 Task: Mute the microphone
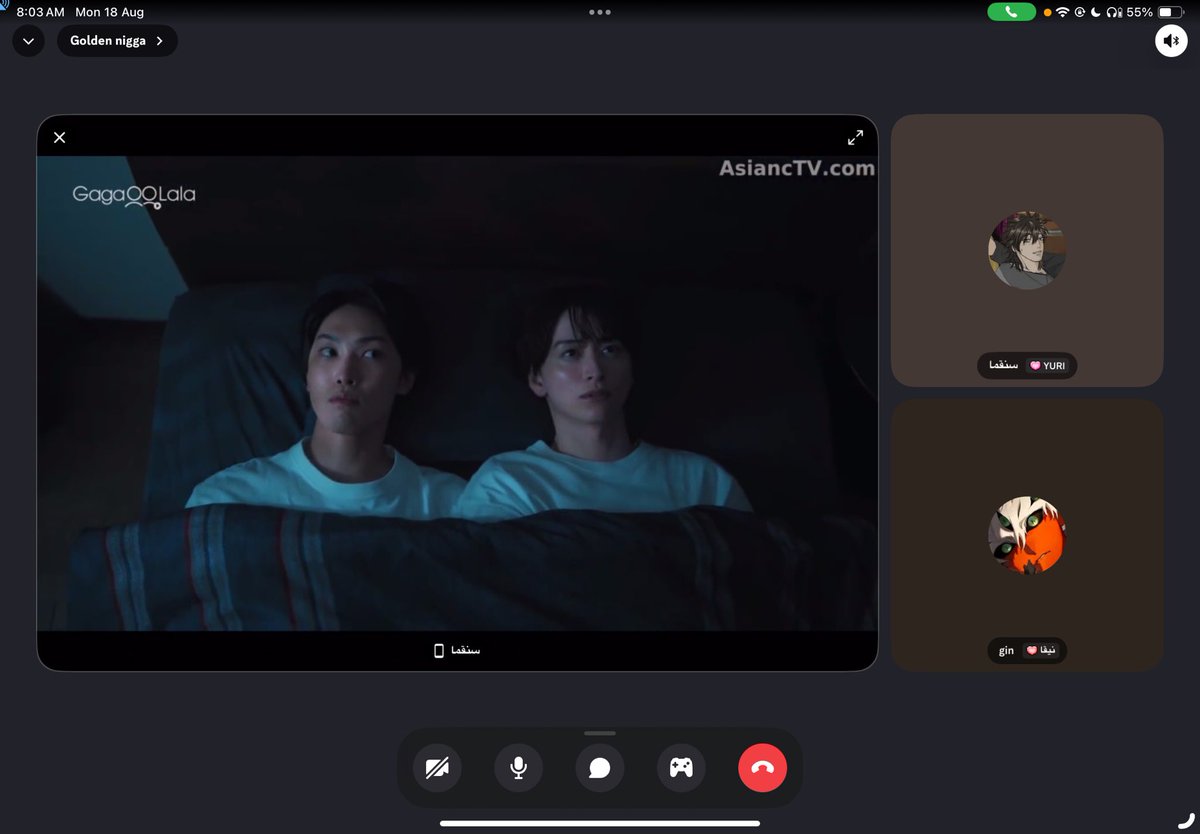coord(518,768)
